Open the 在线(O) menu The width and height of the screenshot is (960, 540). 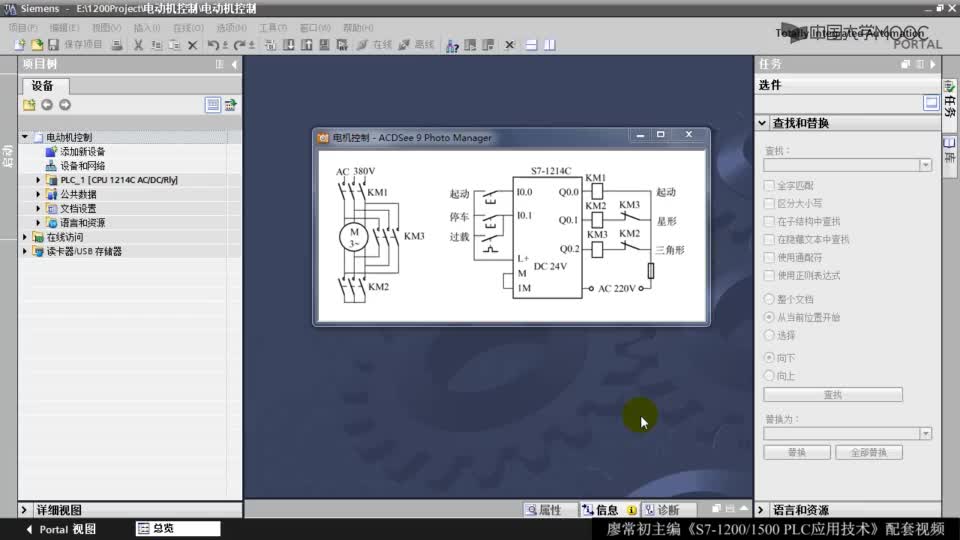pos(188,28)
